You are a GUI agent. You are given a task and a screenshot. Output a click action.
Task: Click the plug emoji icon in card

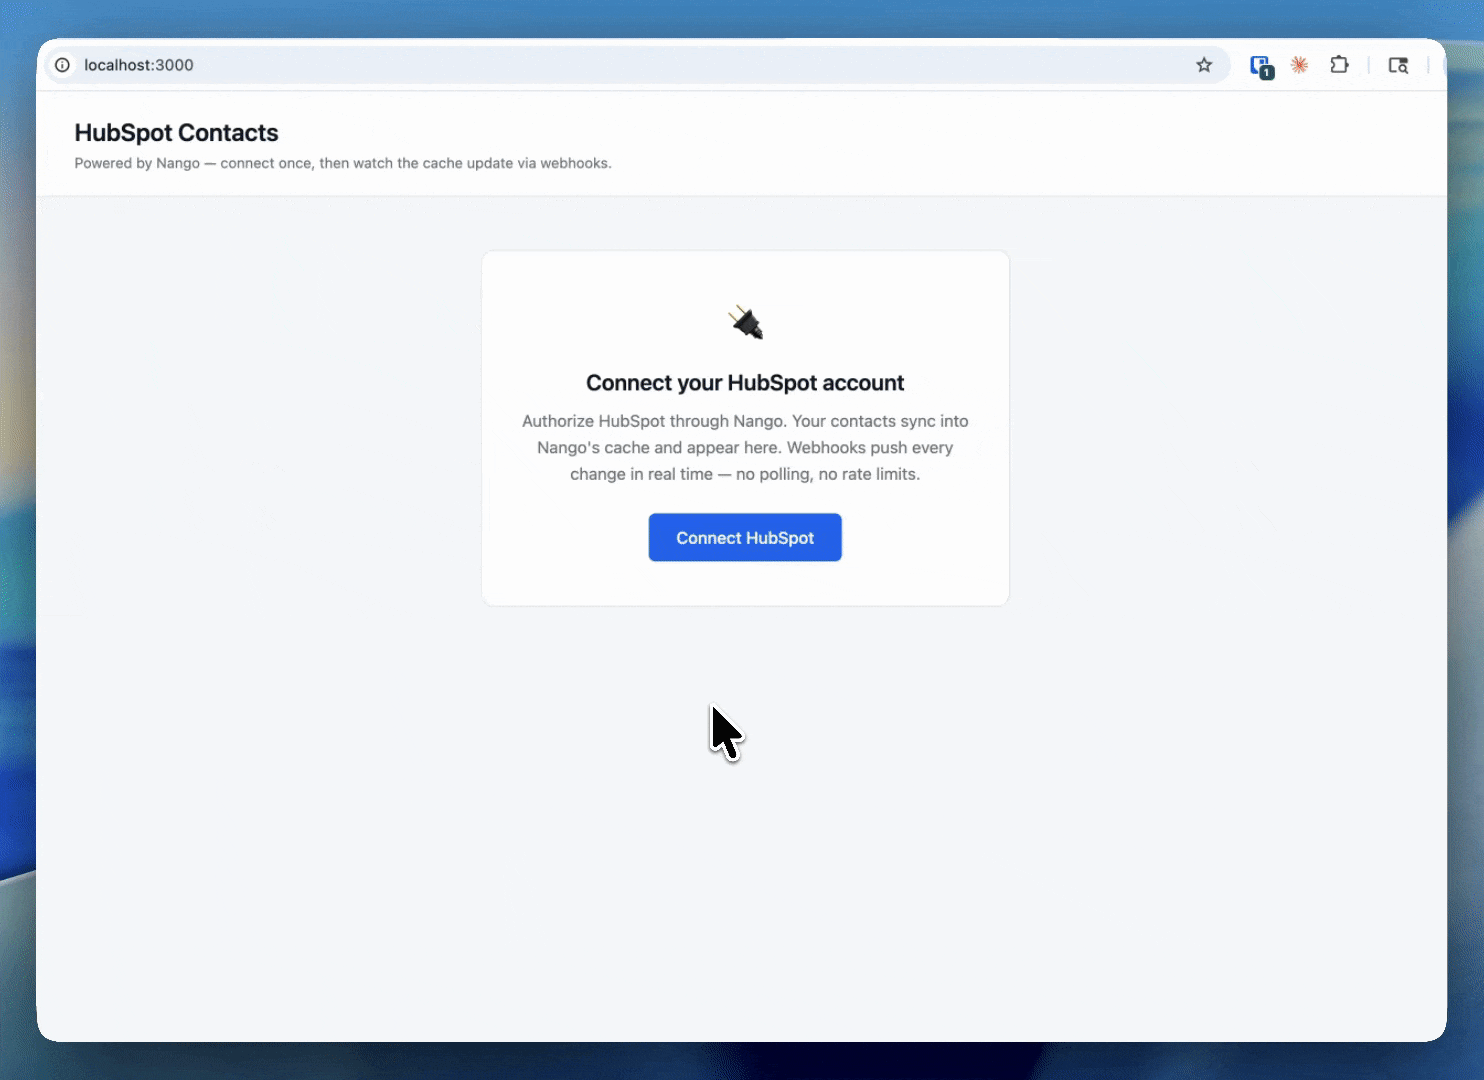coord(746,322)
